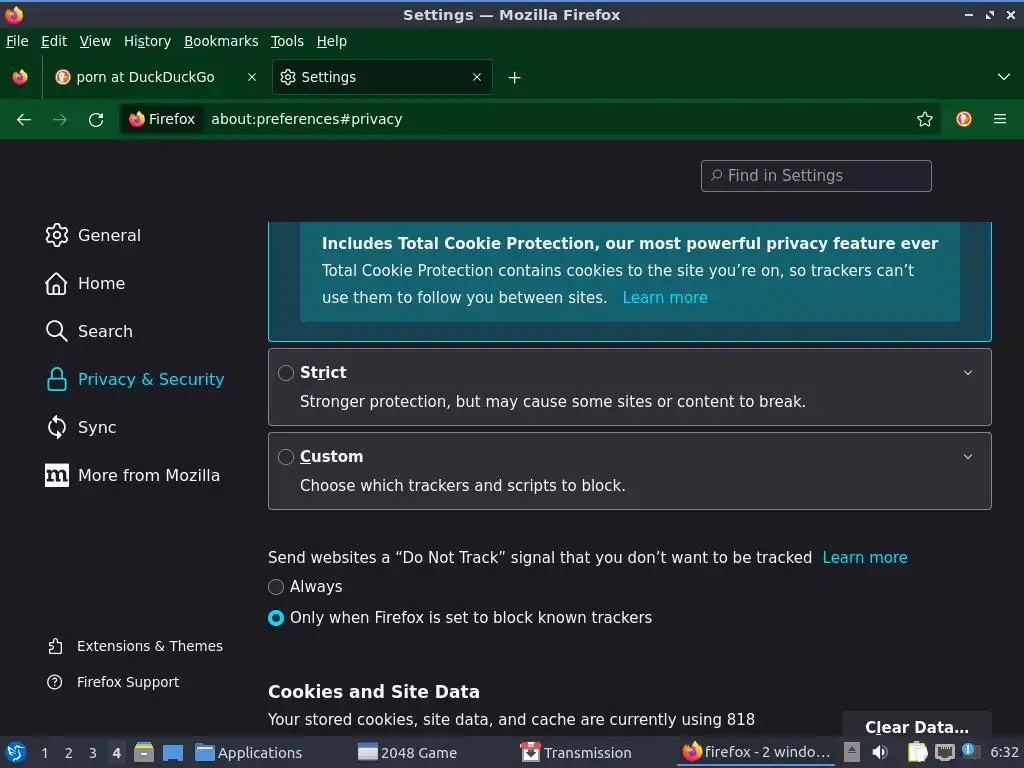Expand the Custom option chevron
This screenshot has width=1024, height=768.
(x=968, y=457)
